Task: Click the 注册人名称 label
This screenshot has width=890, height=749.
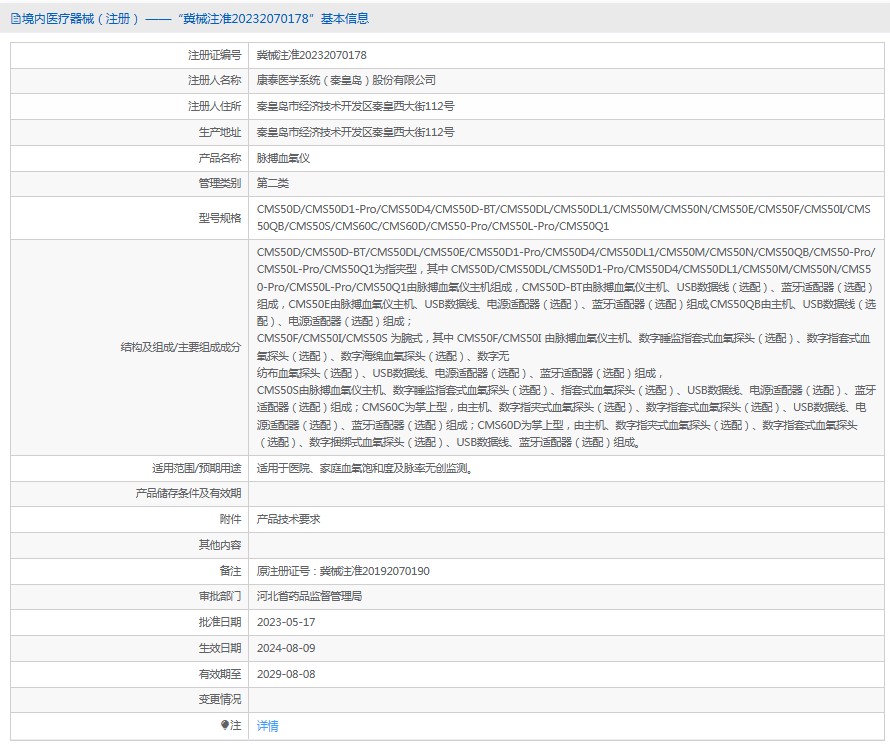Action: (x=215, y=81)
